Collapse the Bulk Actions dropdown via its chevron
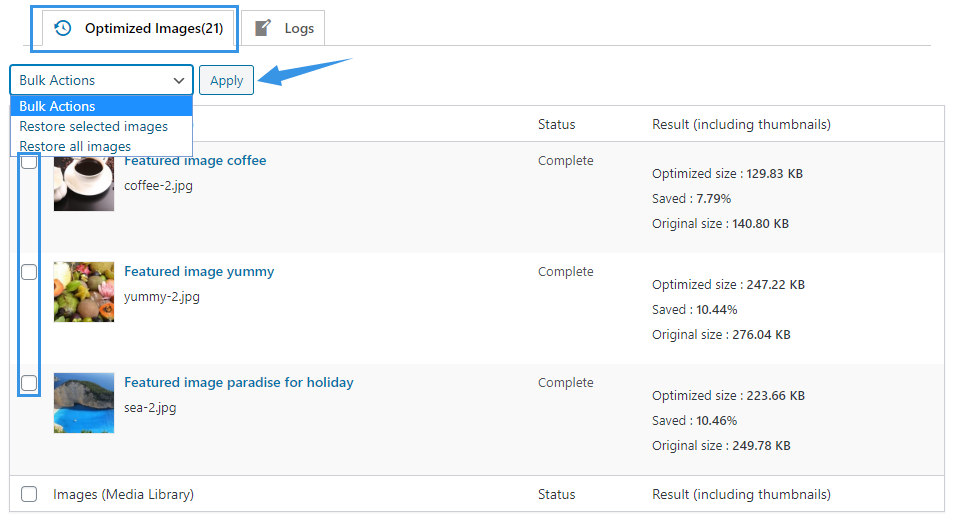 click(178, 80)
